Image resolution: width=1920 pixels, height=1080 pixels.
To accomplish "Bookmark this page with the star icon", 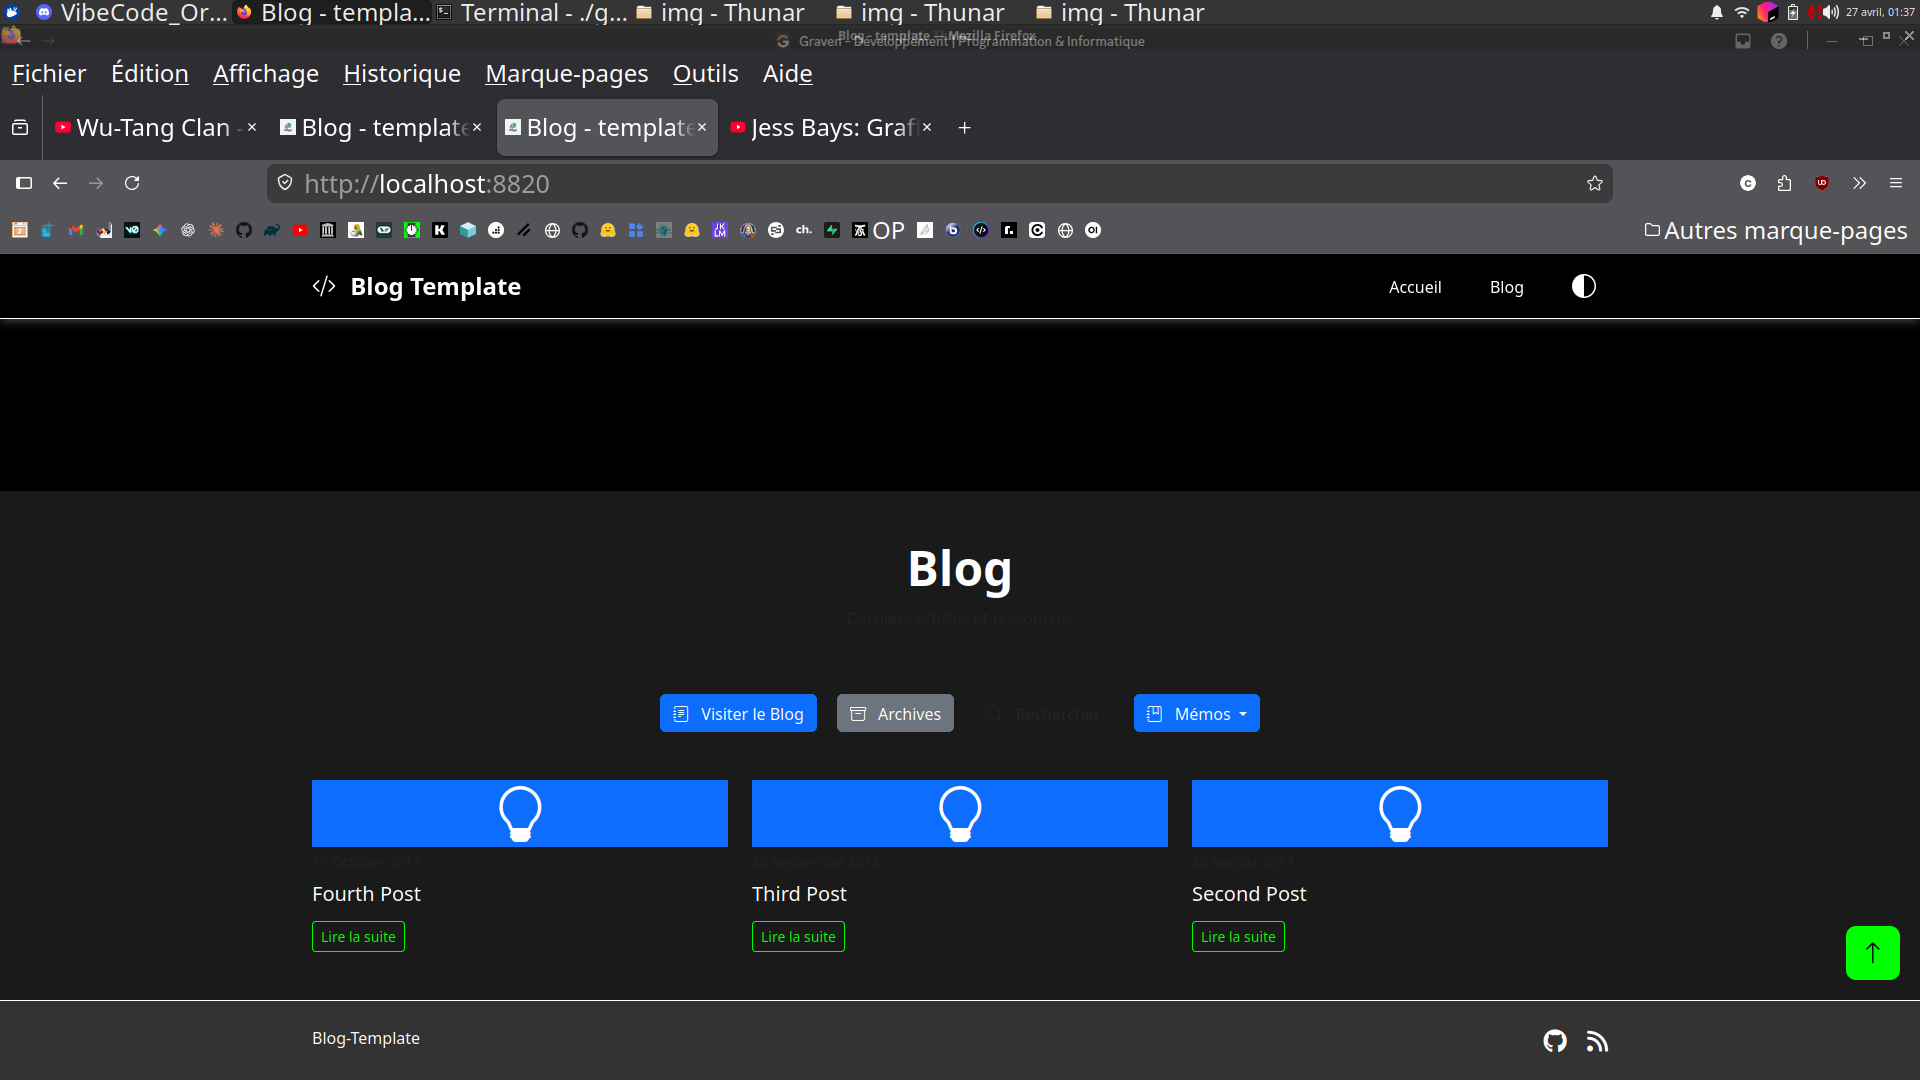I will (1594, 183).
